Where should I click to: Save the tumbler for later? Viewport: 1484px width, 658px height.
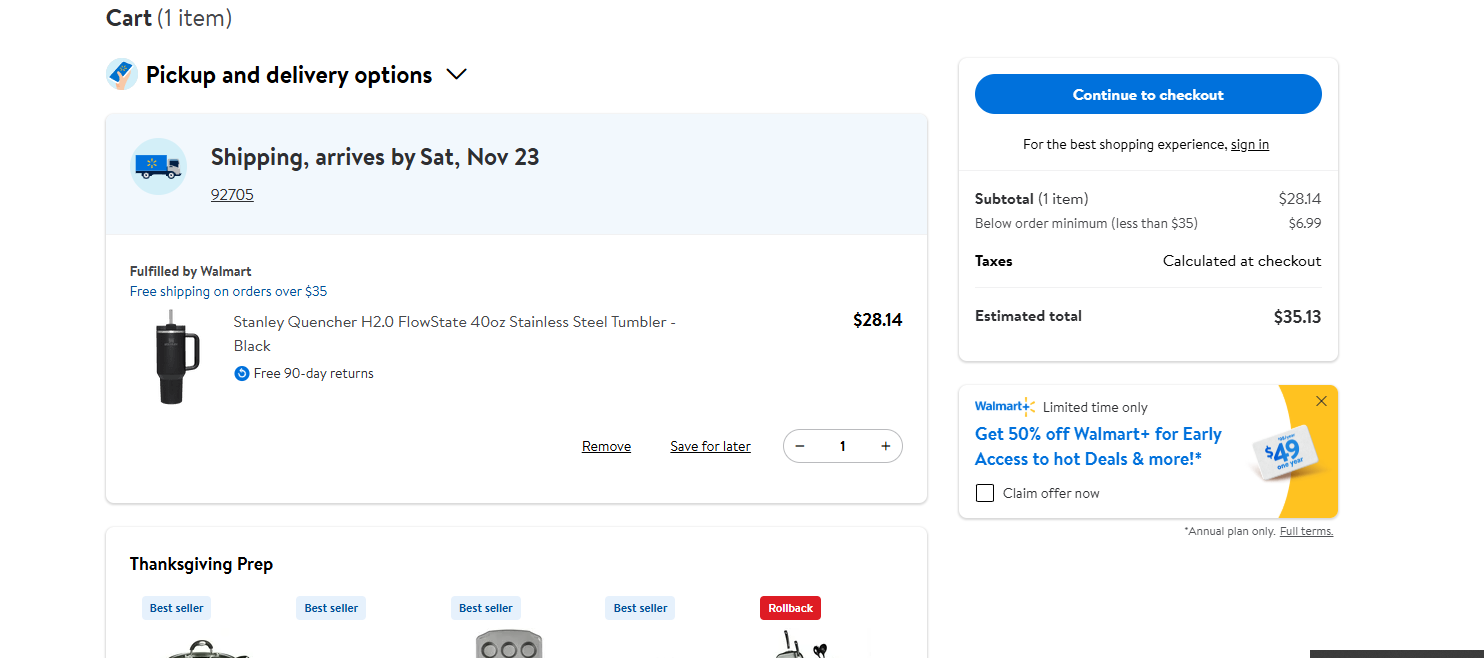pos(710,446)
